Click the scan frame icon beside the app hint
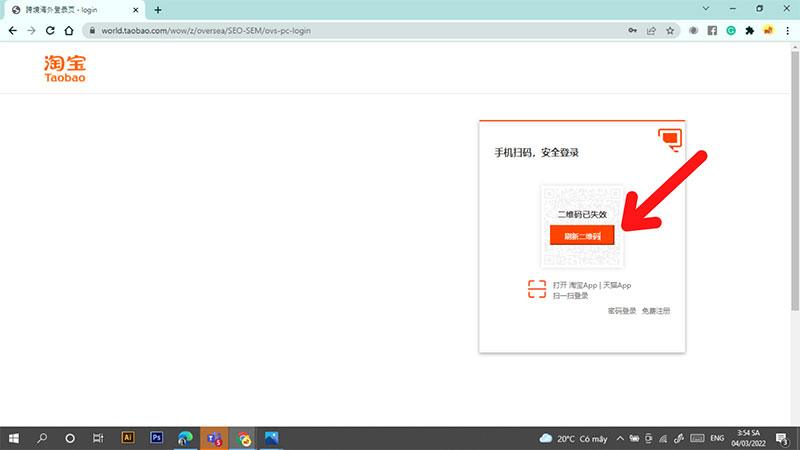Screen dimensions: 800x450 pyautogui.click(x=537, y=289)
